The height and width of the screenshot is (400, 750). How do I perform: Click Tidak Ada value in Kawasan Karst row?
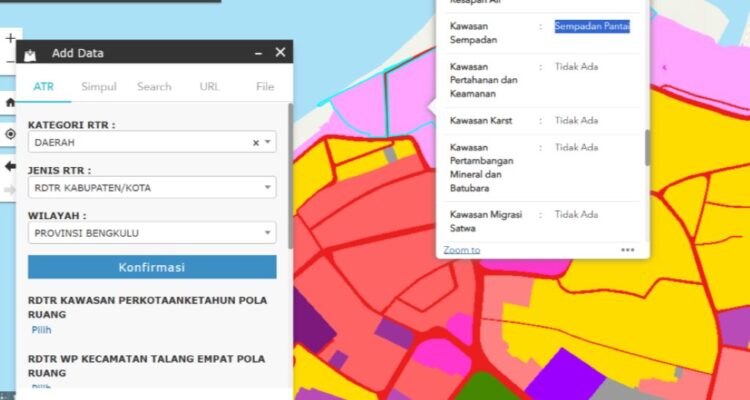(x=576, y=121)
